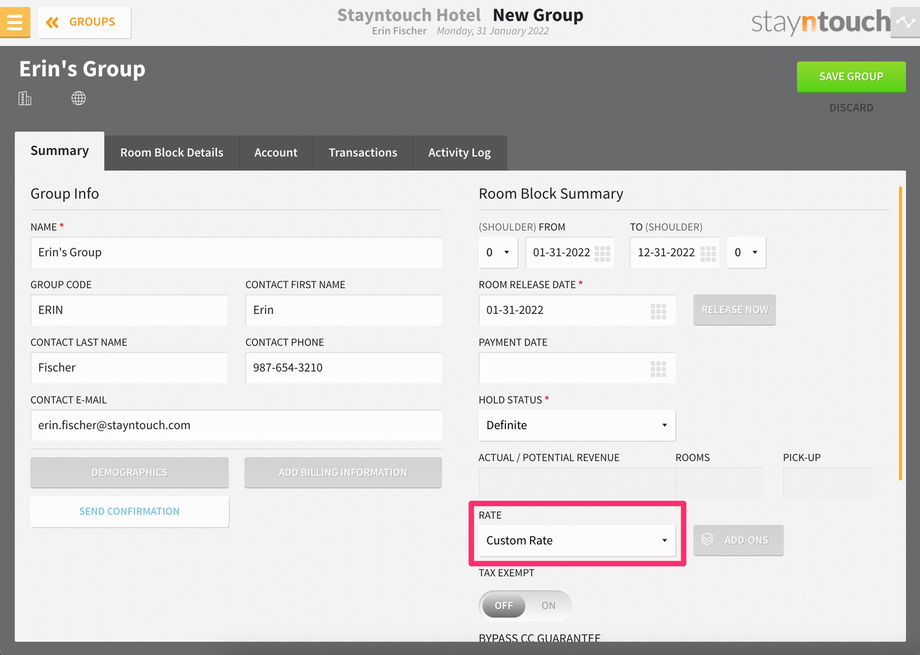Viewport: 920px width, 655px height.
Task: Click the empty Payment Date field
Action: (x=577, y=367)
